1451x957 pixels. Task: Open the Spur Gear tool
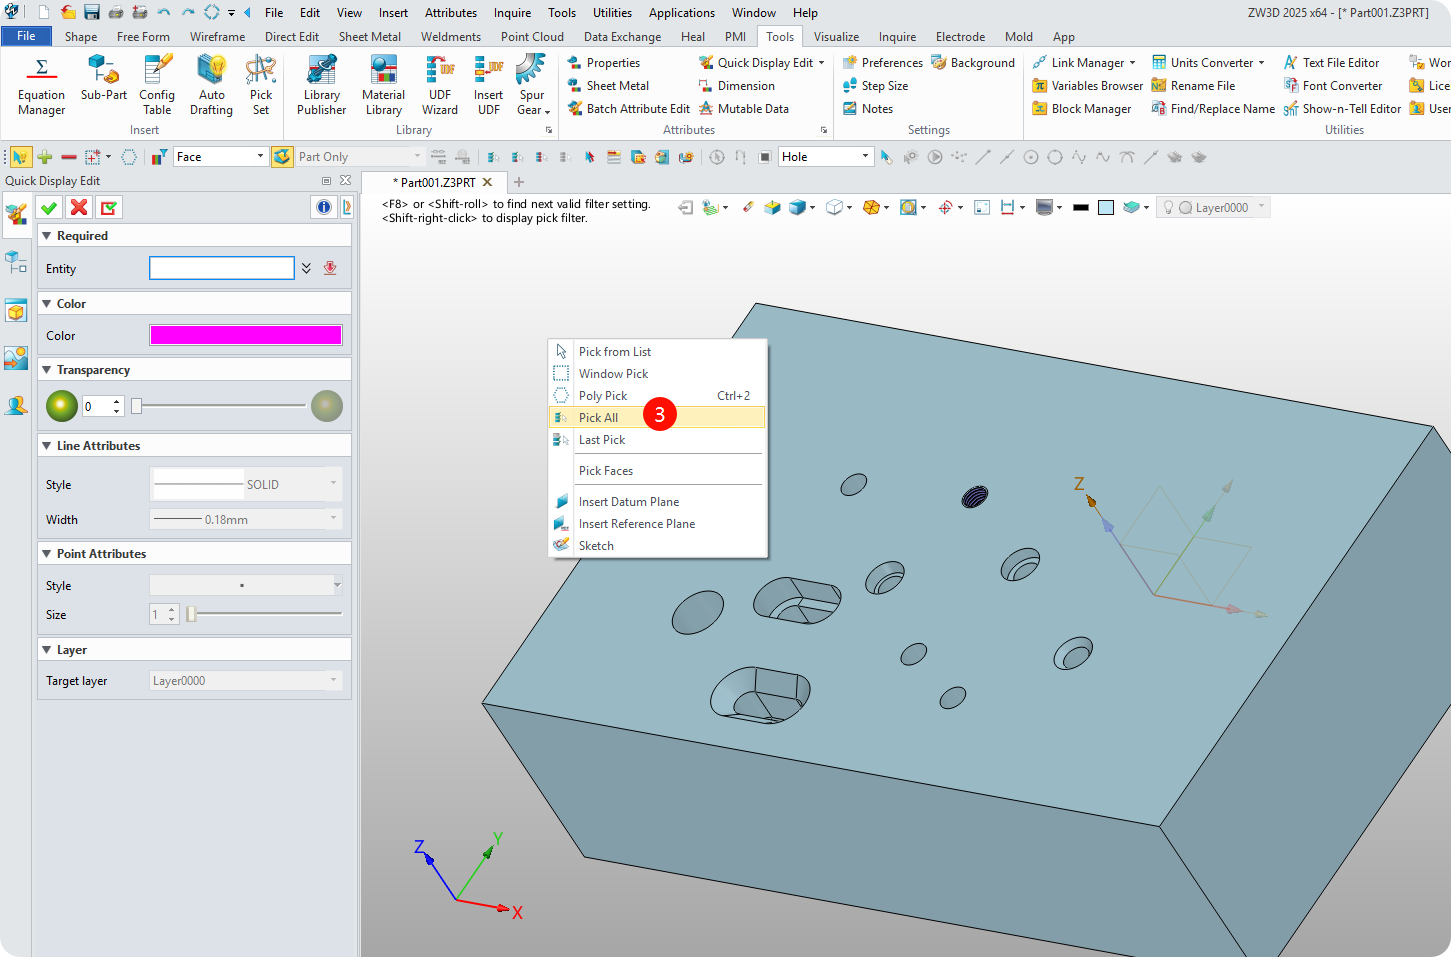532,85
